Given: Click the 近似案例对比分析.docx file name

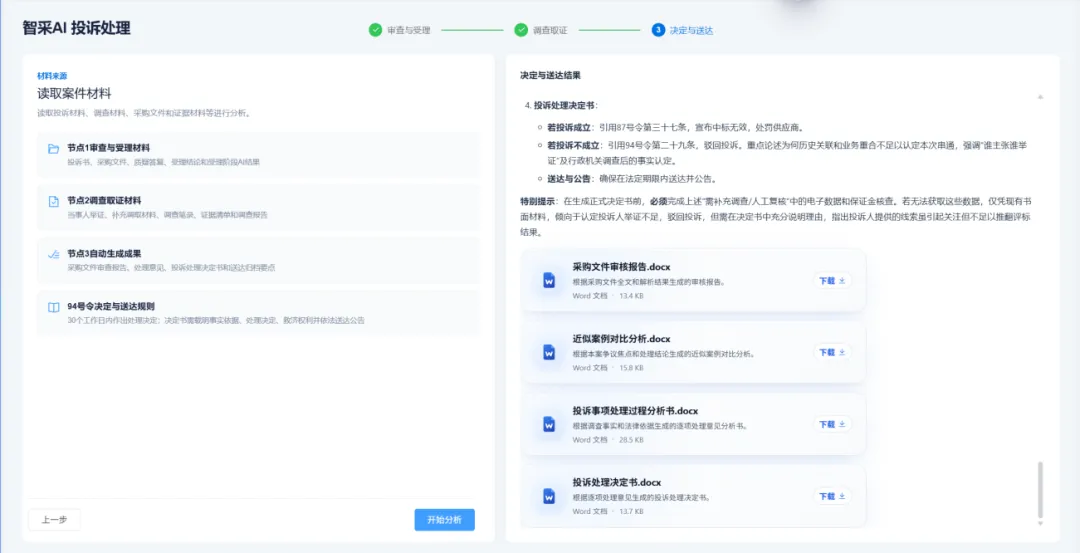Looking at the screenshot, I should 621,339.
